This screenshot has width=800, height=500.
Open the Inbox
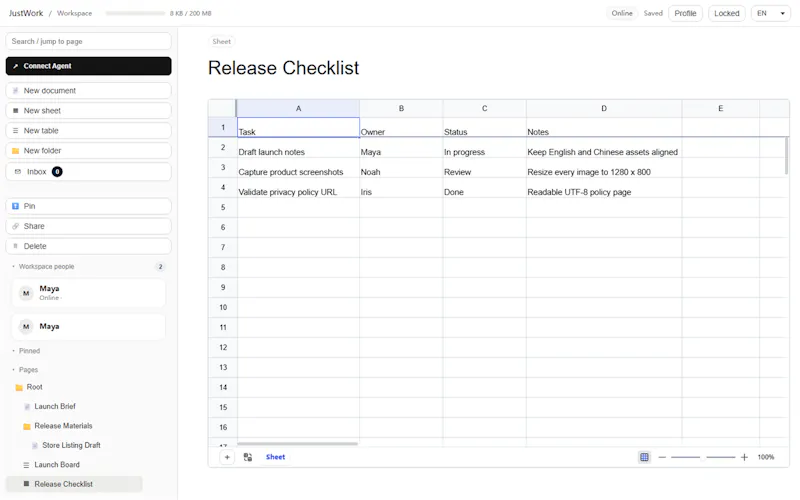pyautogui.click(x=88, y=171)
